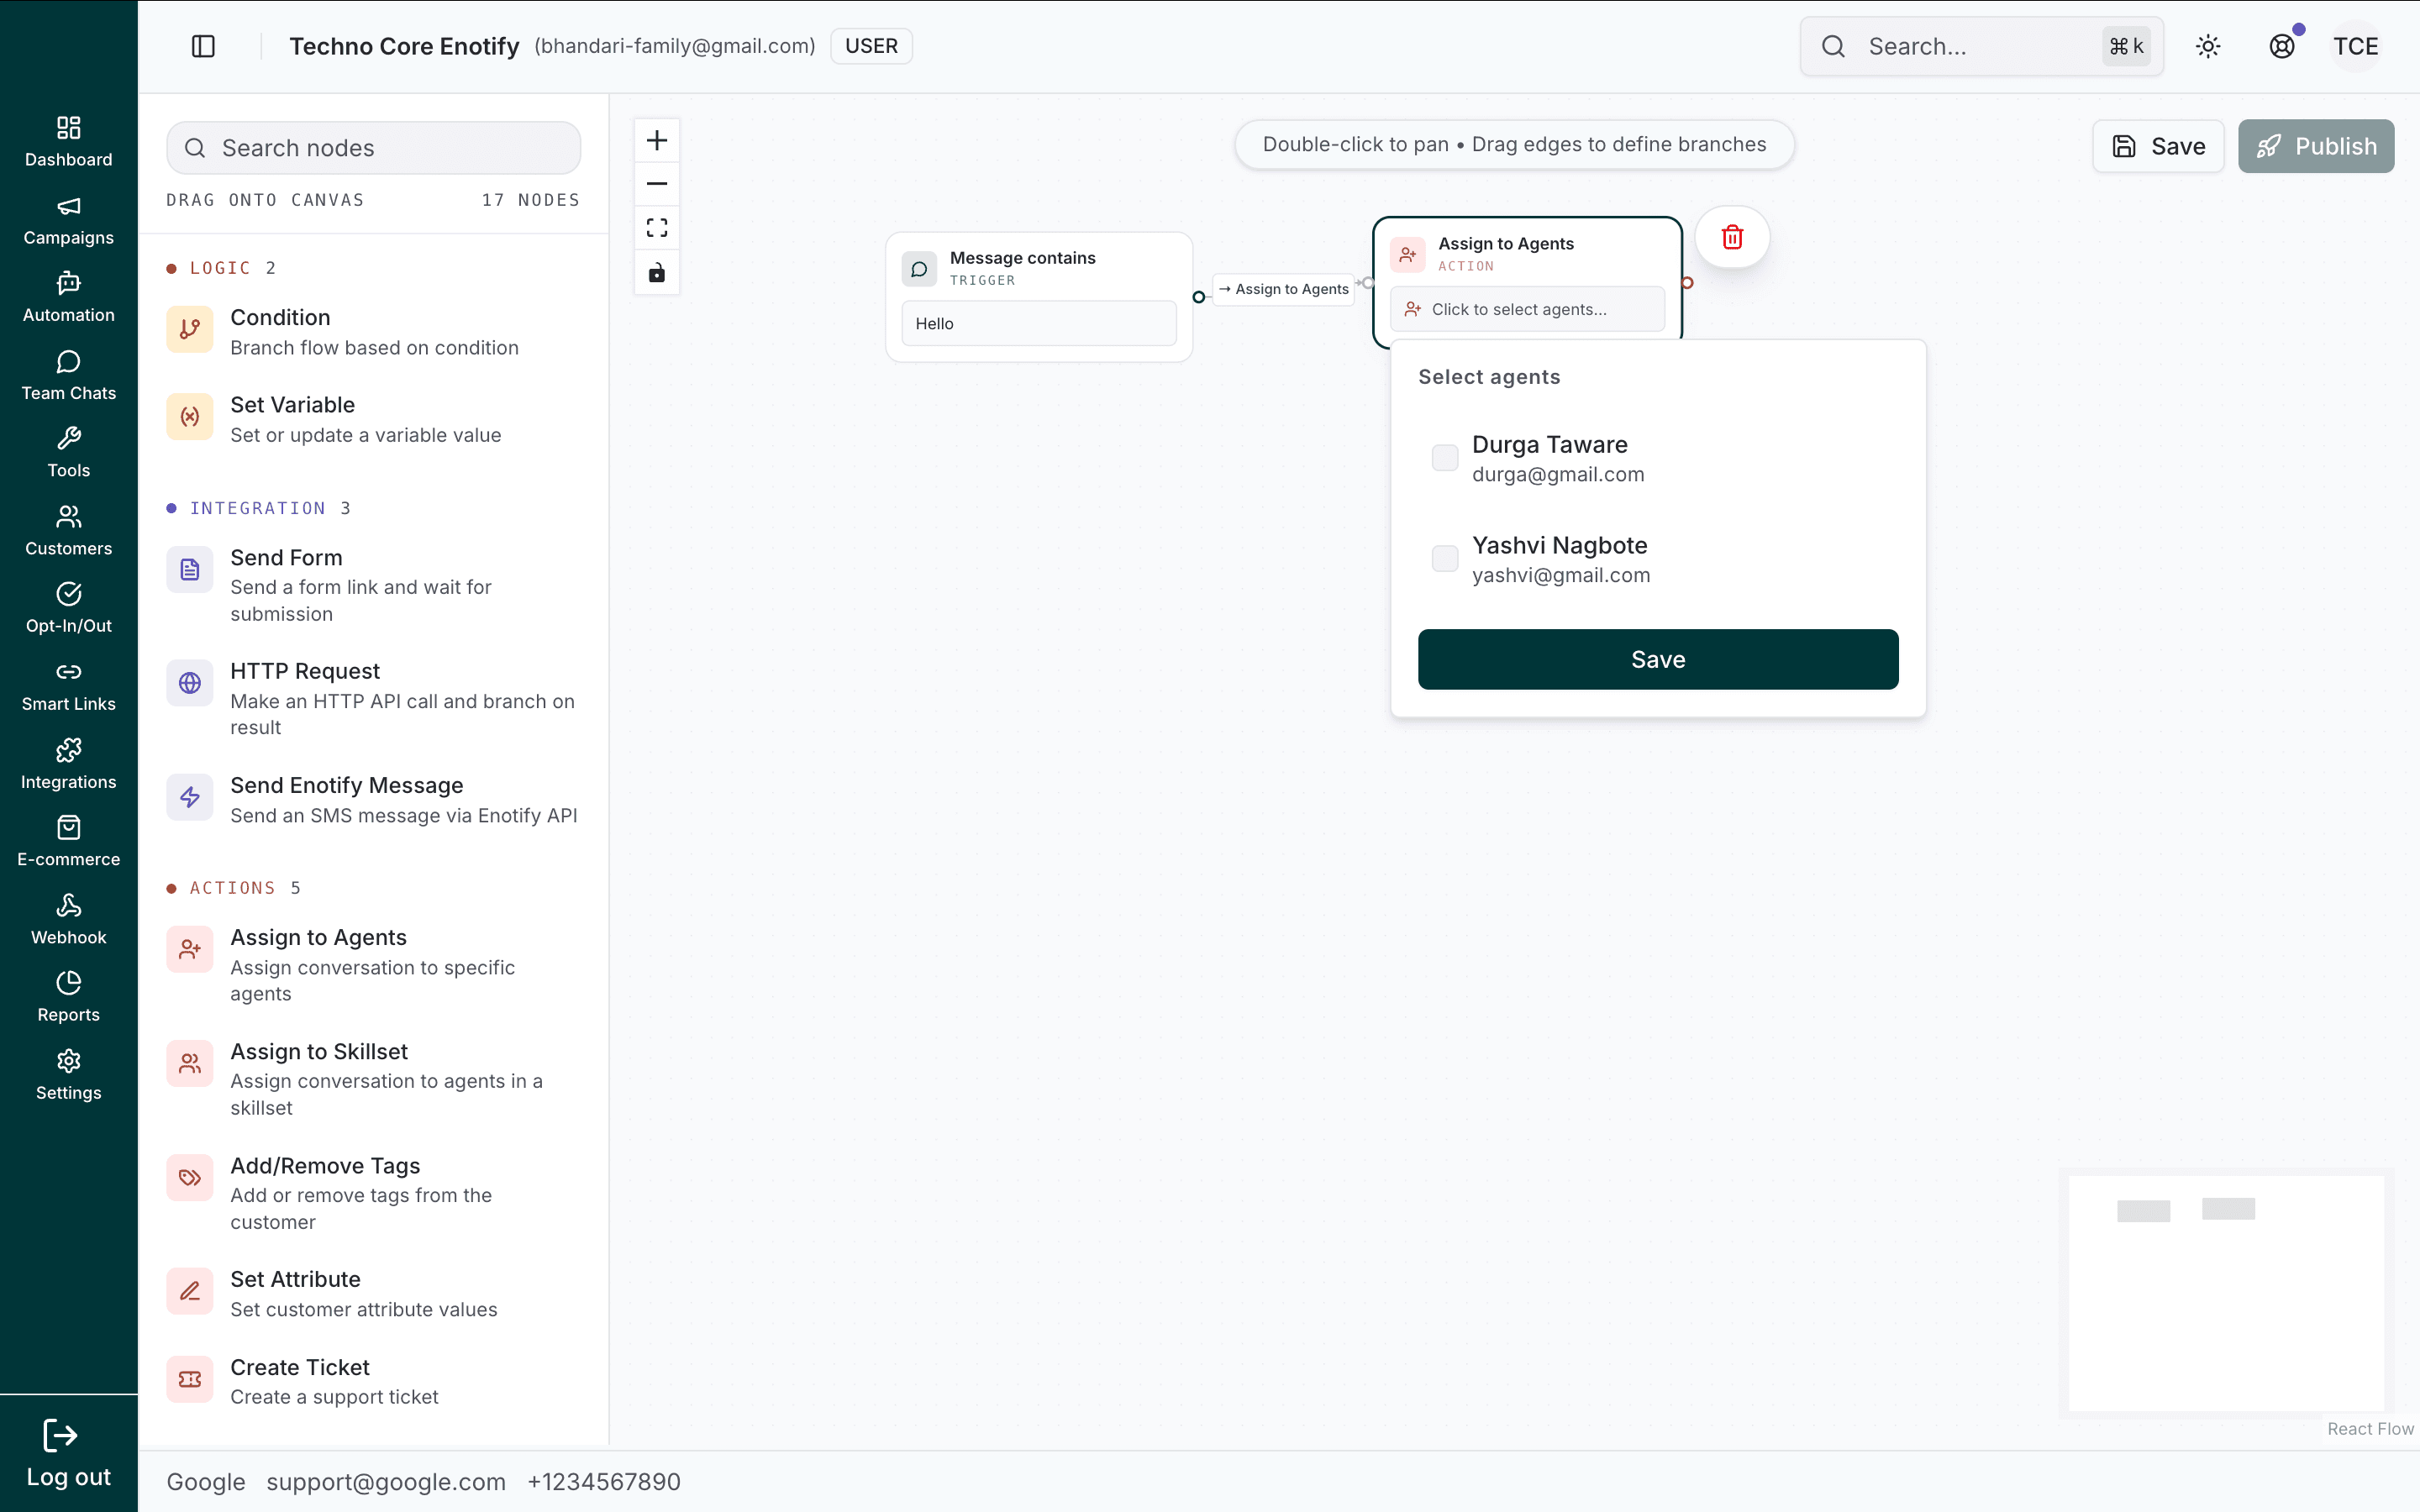Viewport: 2420px width, 1512px height.
Task: Select the Assign to Skillset icon
Action: coord(190,1064)
